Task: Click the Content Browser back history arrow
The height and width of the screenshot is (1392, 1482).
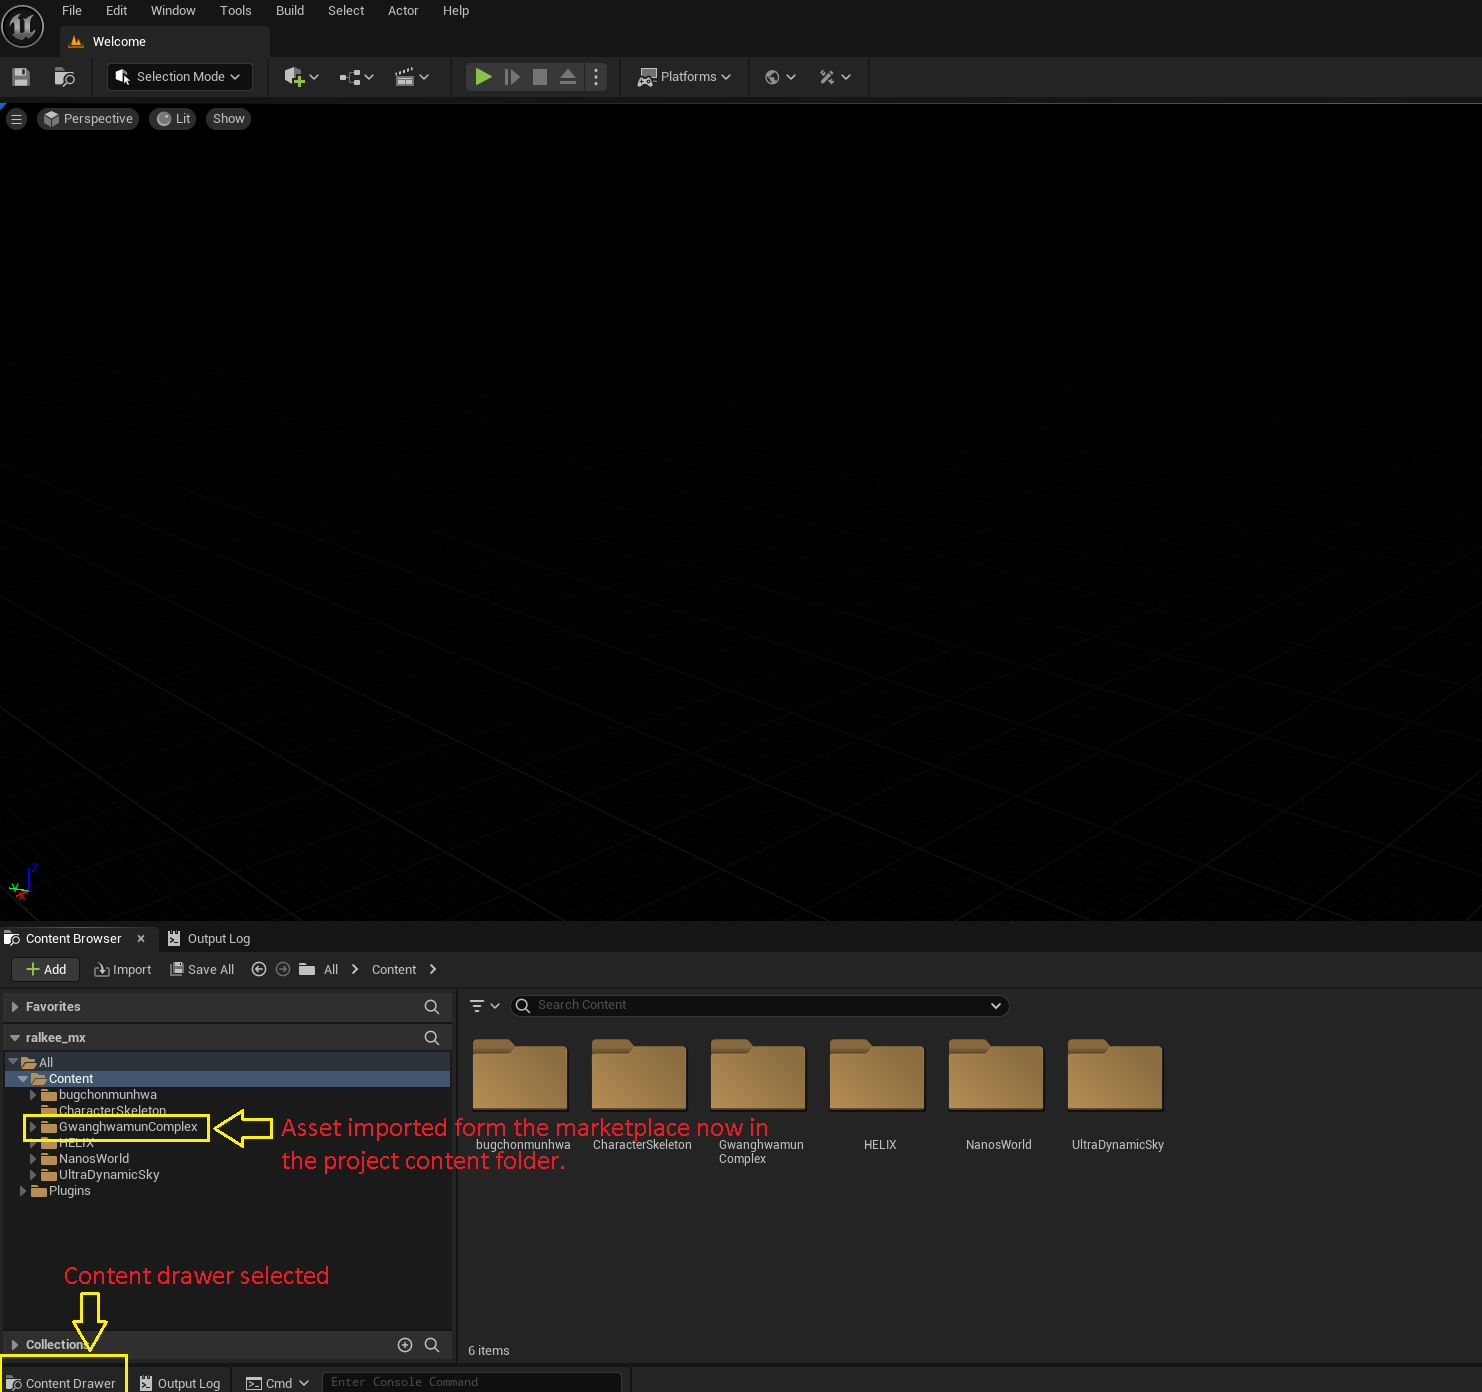Action: pyautogui.click(x=259, y=969)
